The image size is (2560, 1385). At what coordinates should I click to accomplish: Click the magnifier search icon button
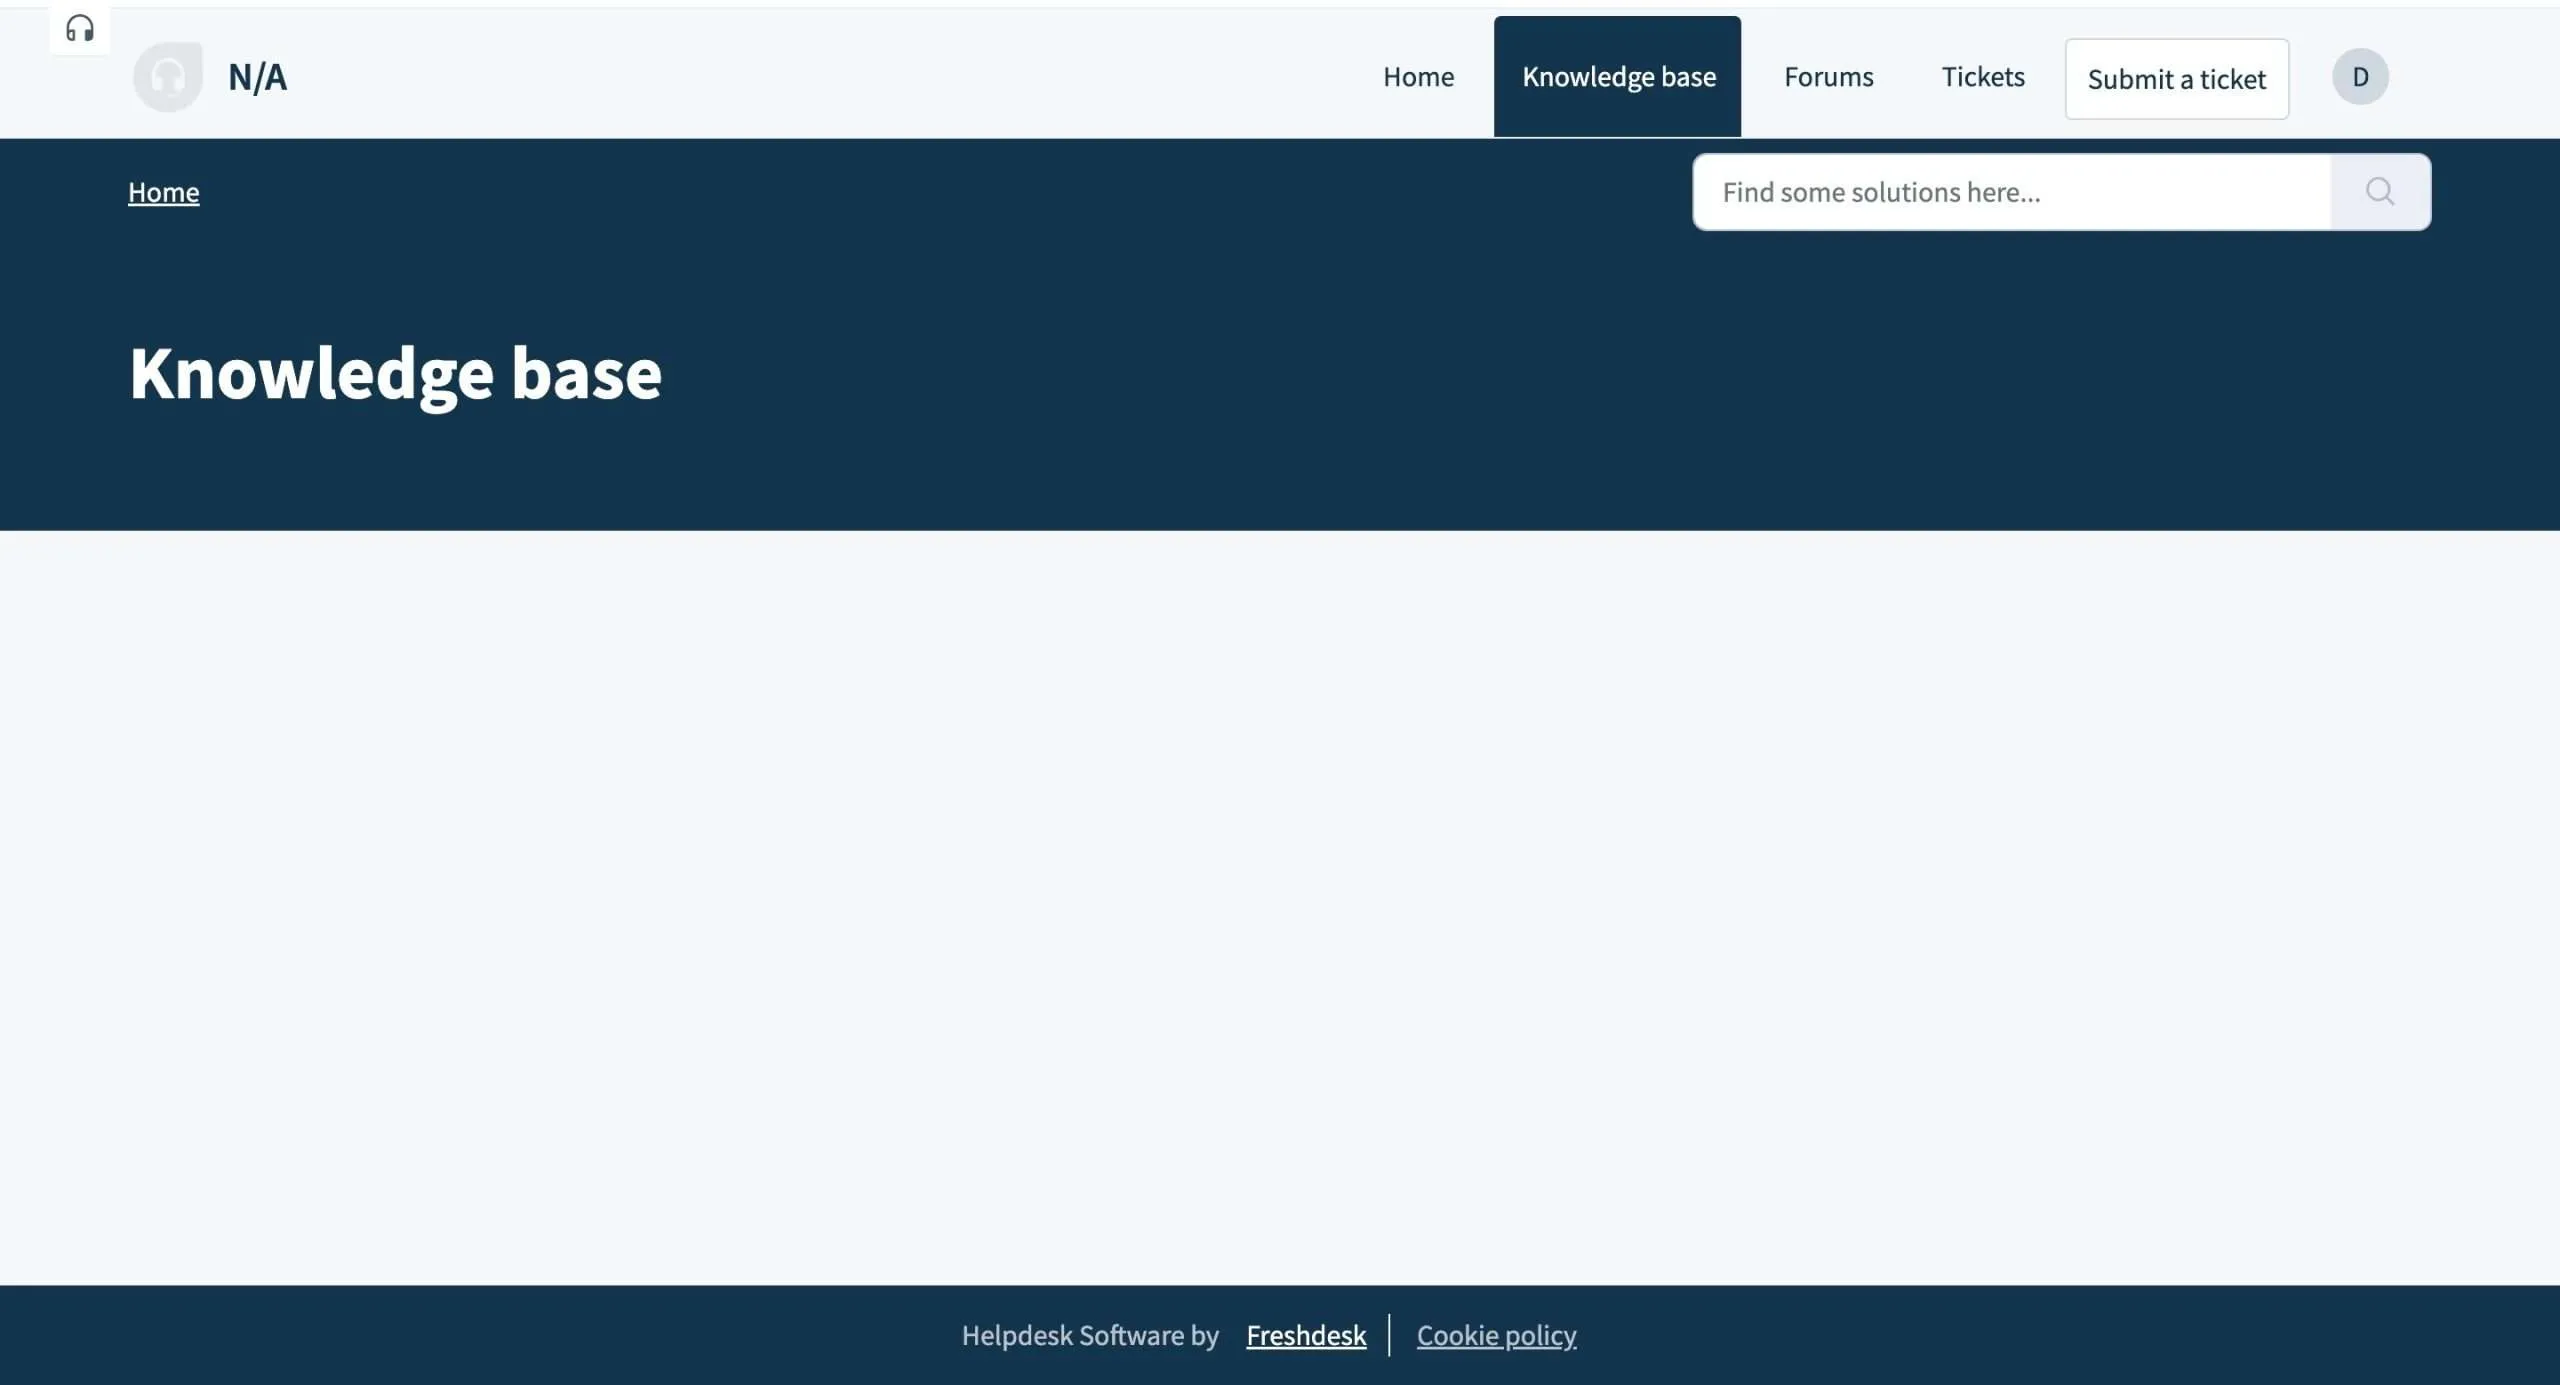click(2380, 192)
